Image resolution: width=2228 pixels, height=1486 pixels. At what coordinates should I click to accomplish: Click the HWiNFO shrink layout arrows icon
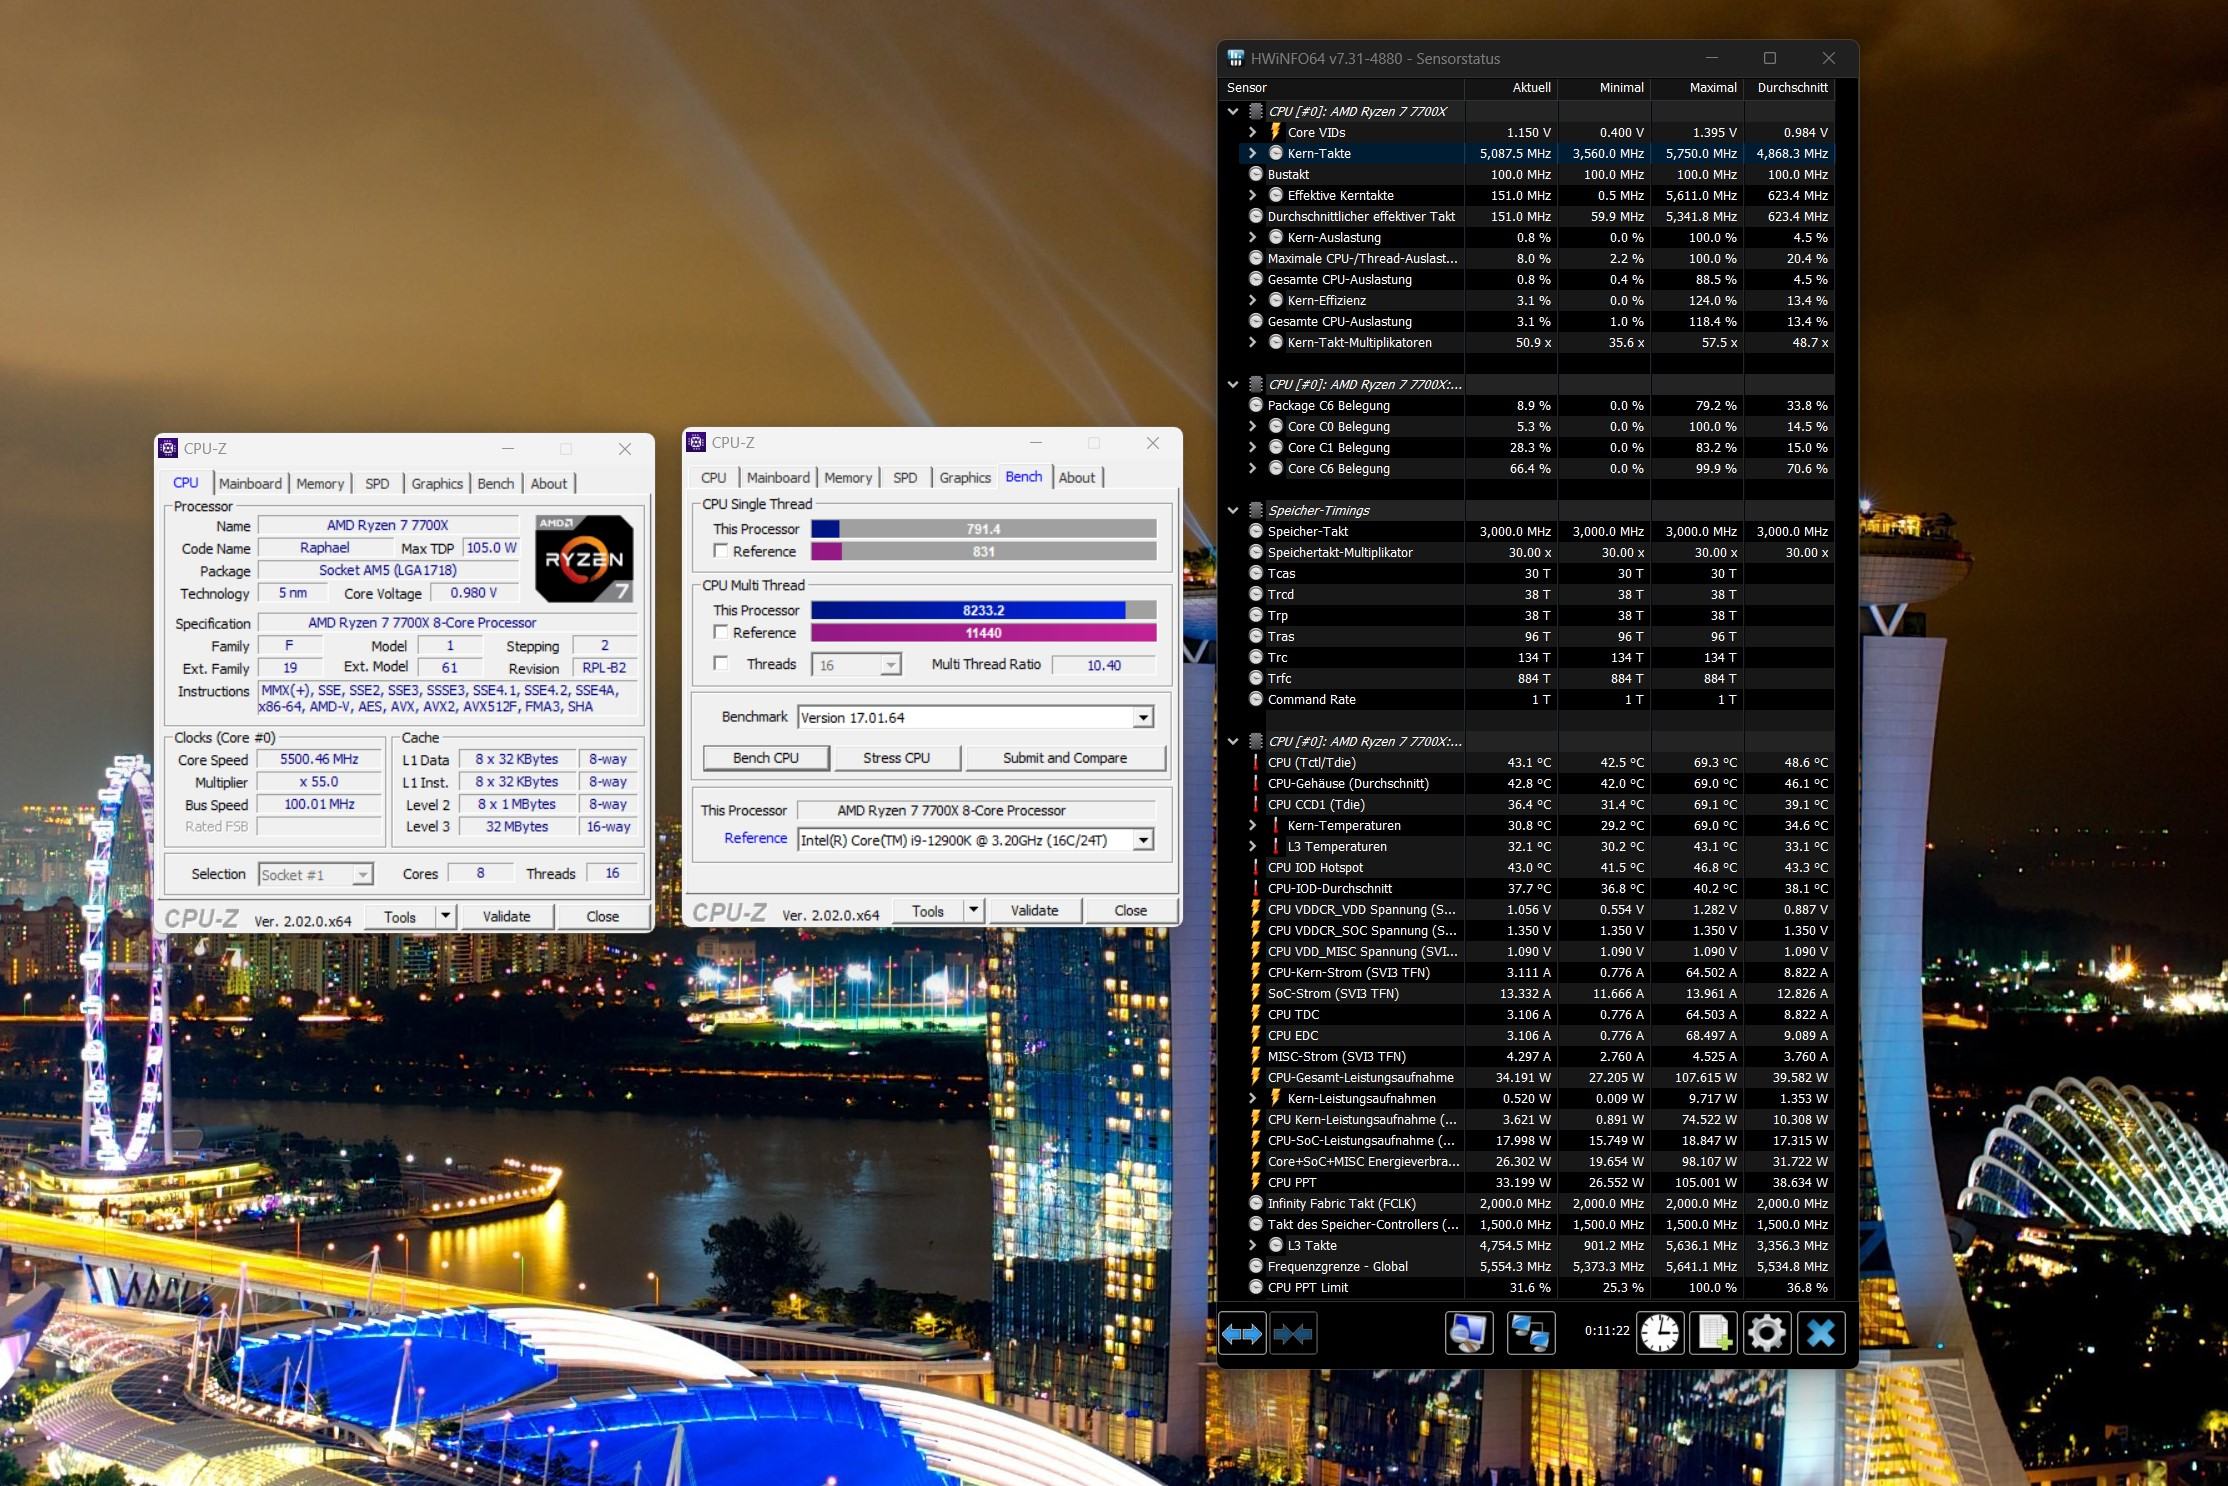coord(1293,1334)
